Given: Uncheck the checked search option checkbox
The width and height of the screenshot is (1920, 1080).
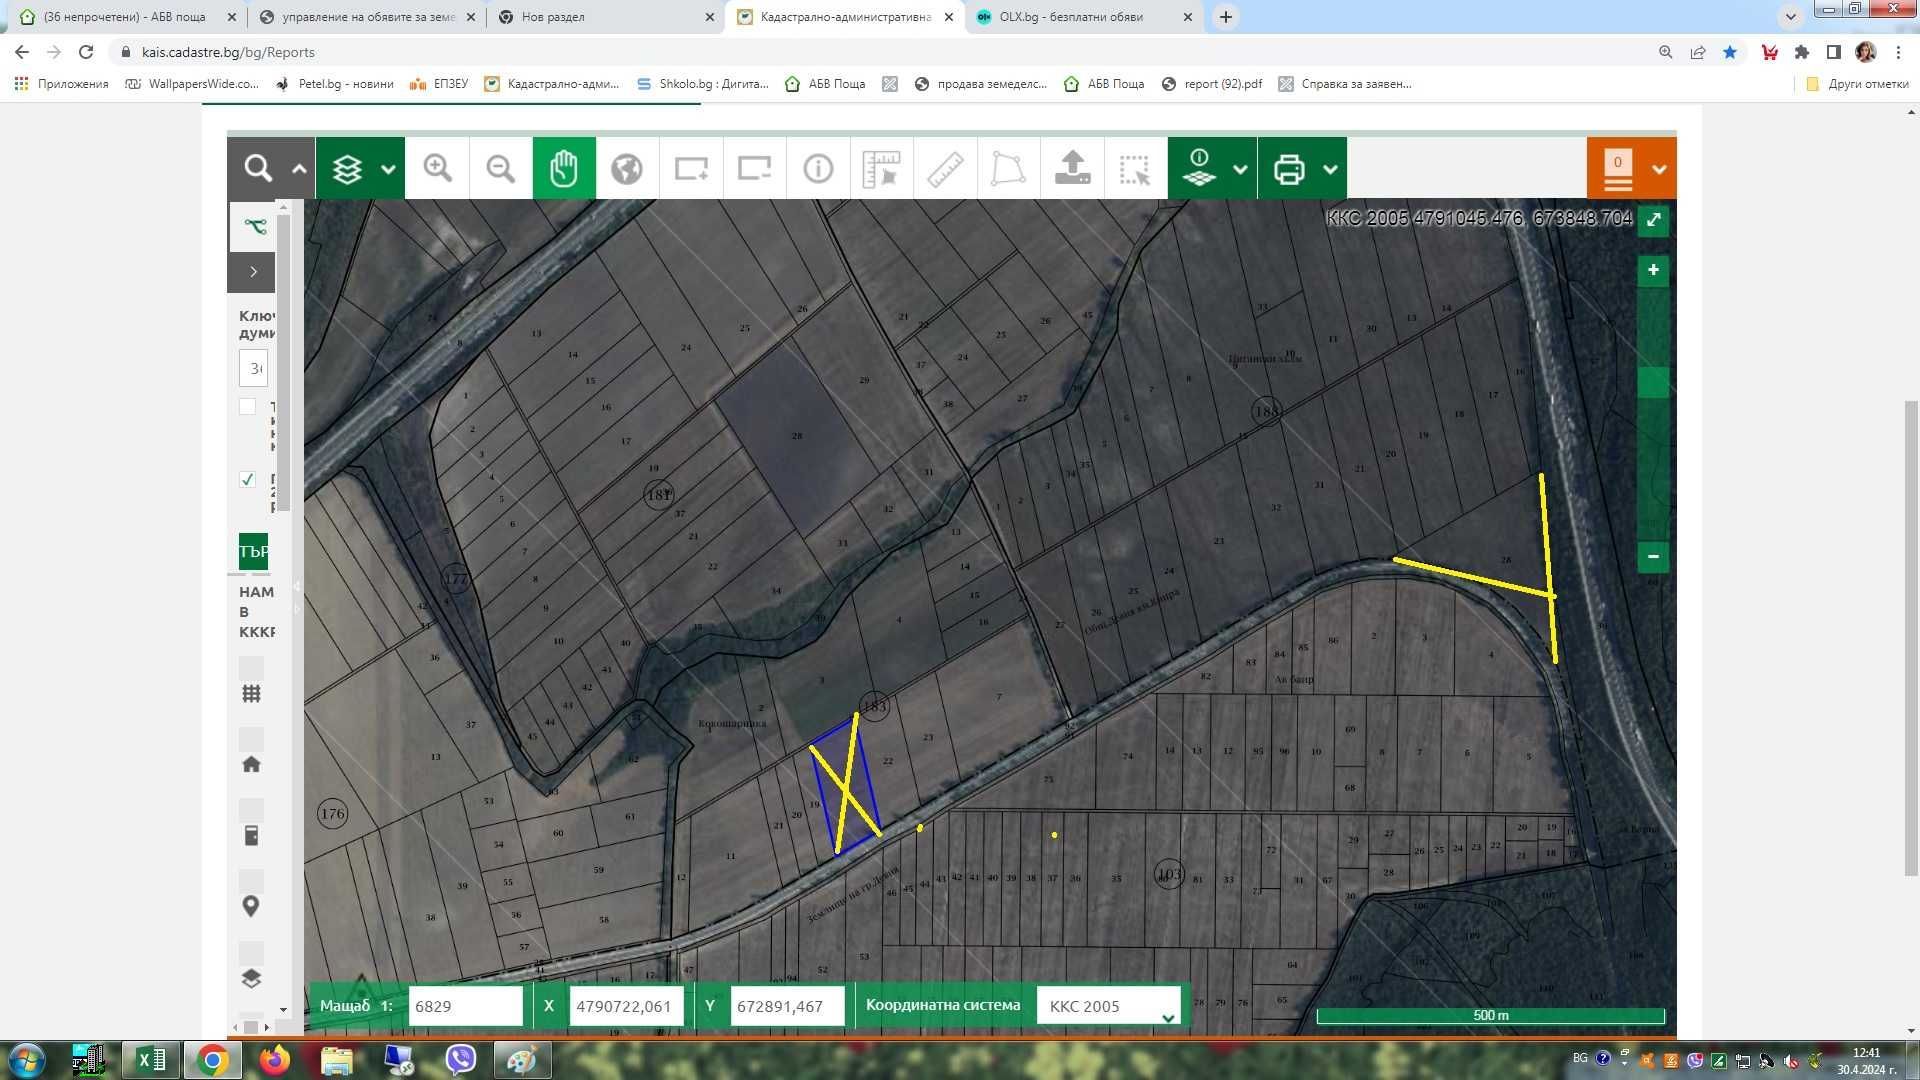Looking at the screenshot, I should [248, 479].
